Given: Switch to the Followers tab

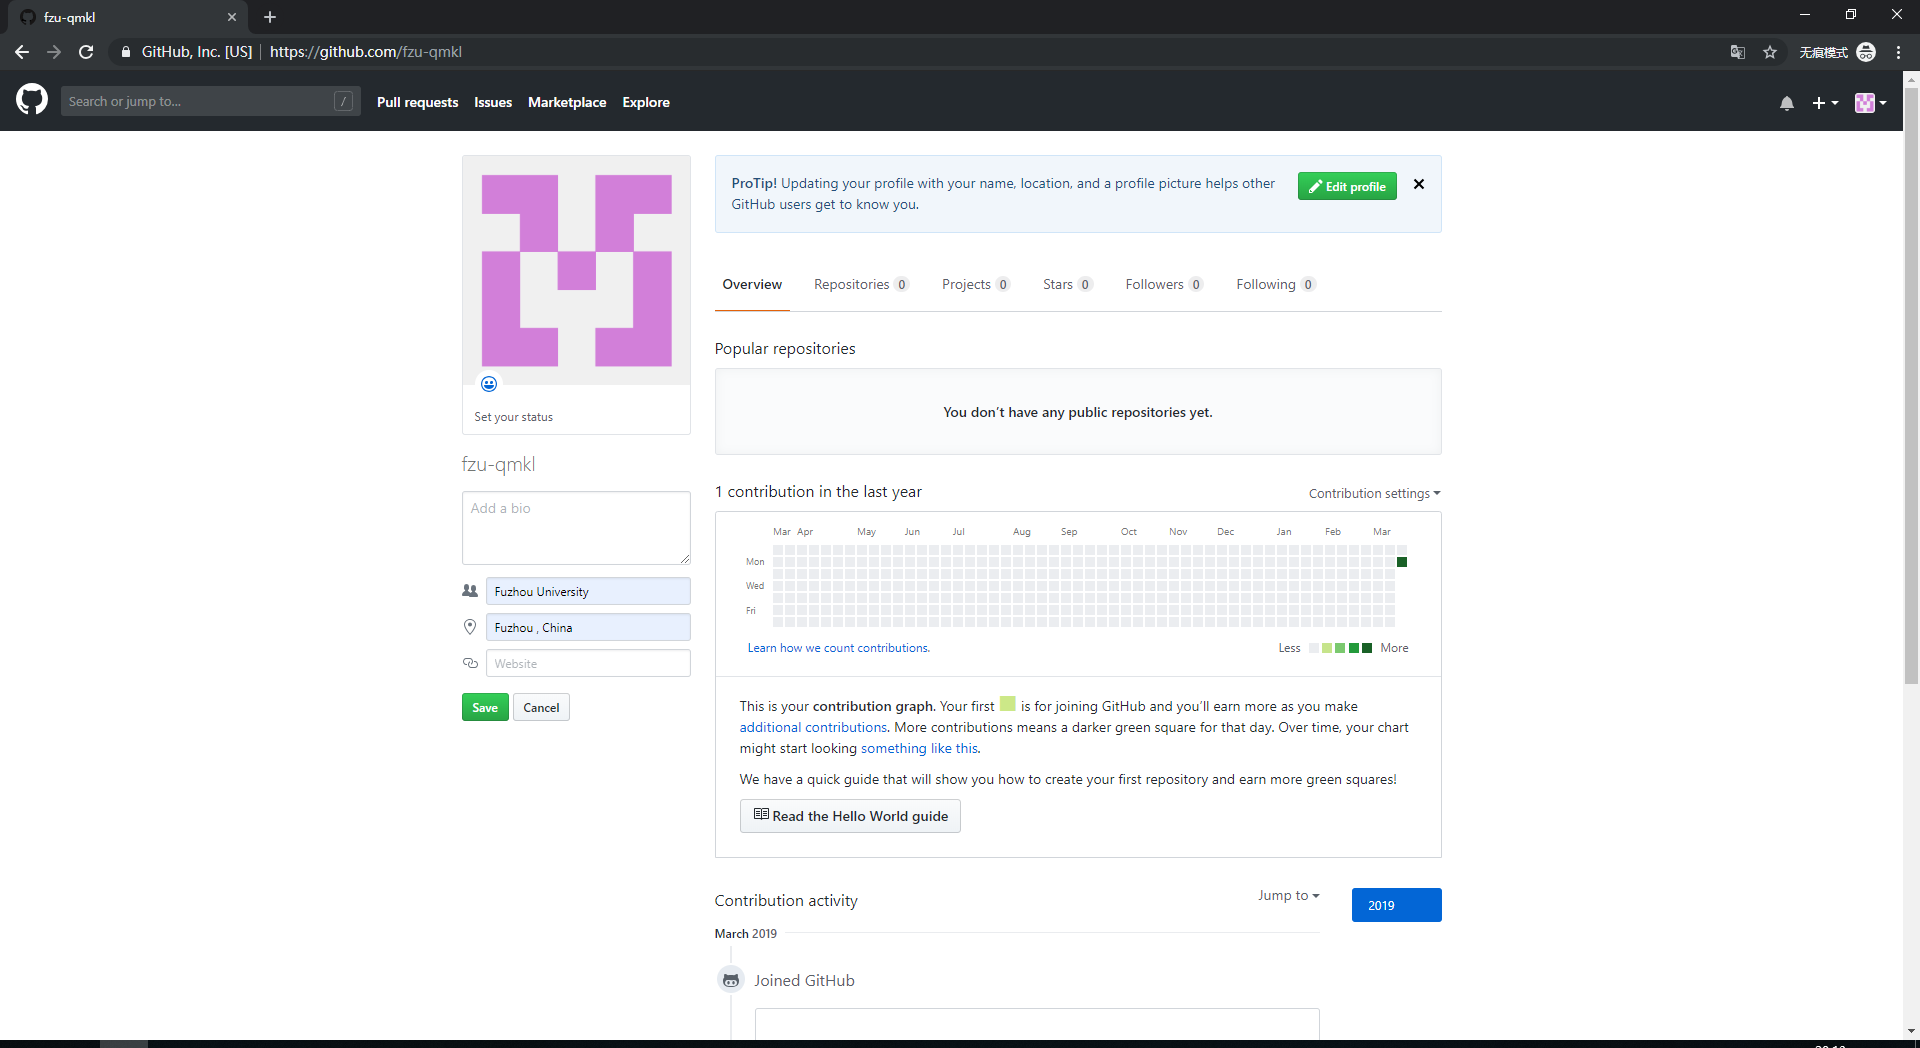Looking at the screenshot, I should 1164,285.
